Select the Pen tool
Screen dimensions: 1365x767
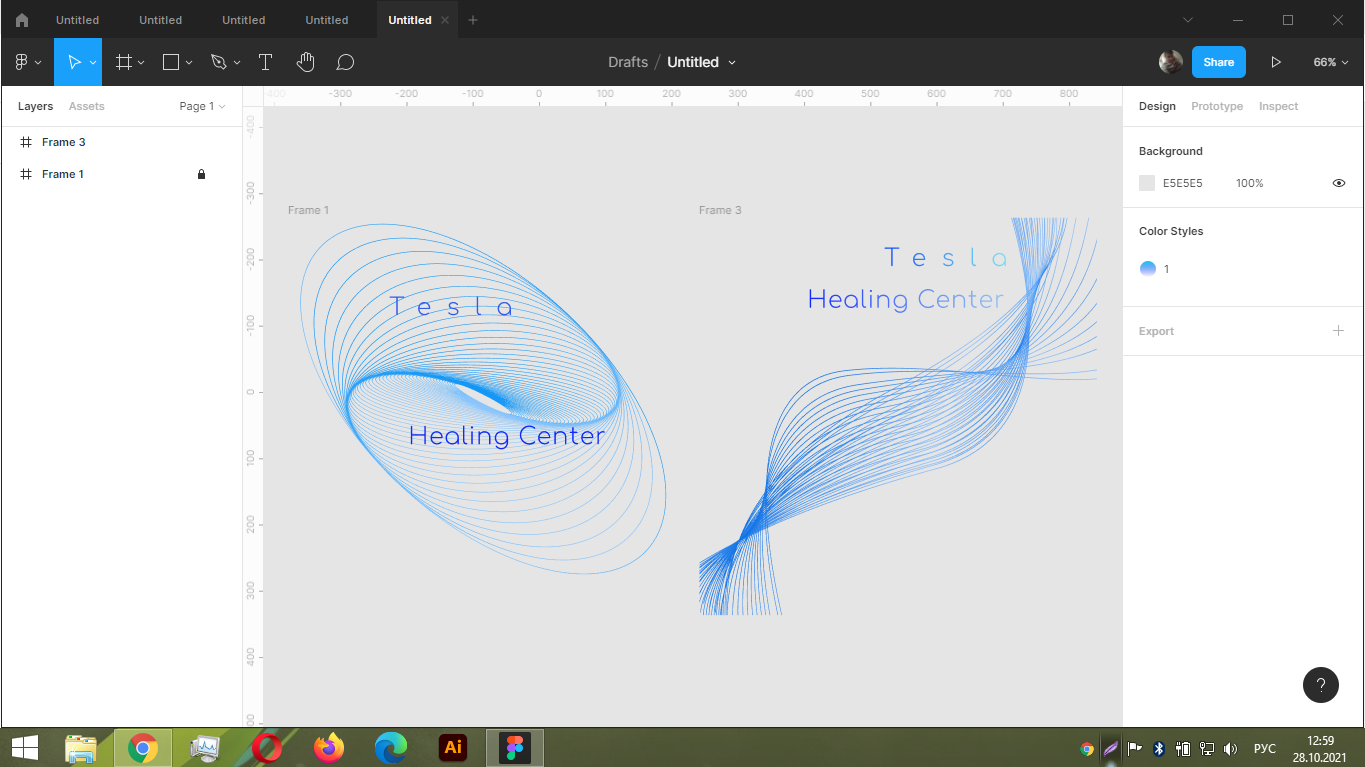point(219,62)
